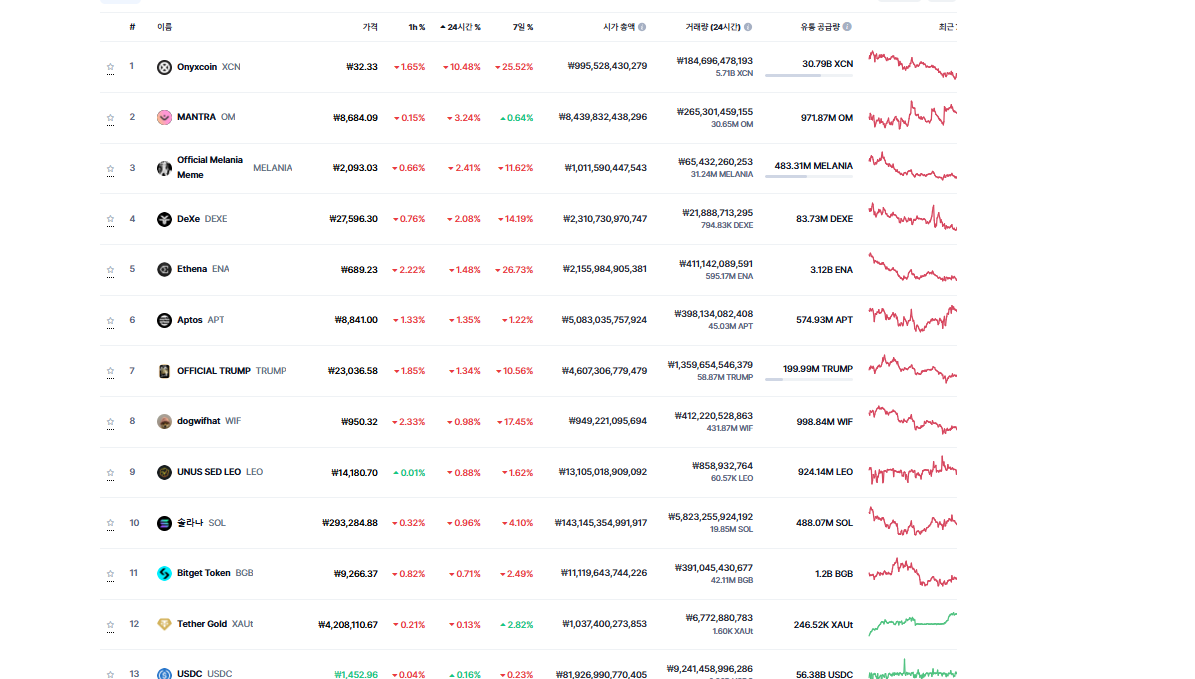Star Ethena row
The height and width of the screenshot is (679, 1195).
[111, 270]
